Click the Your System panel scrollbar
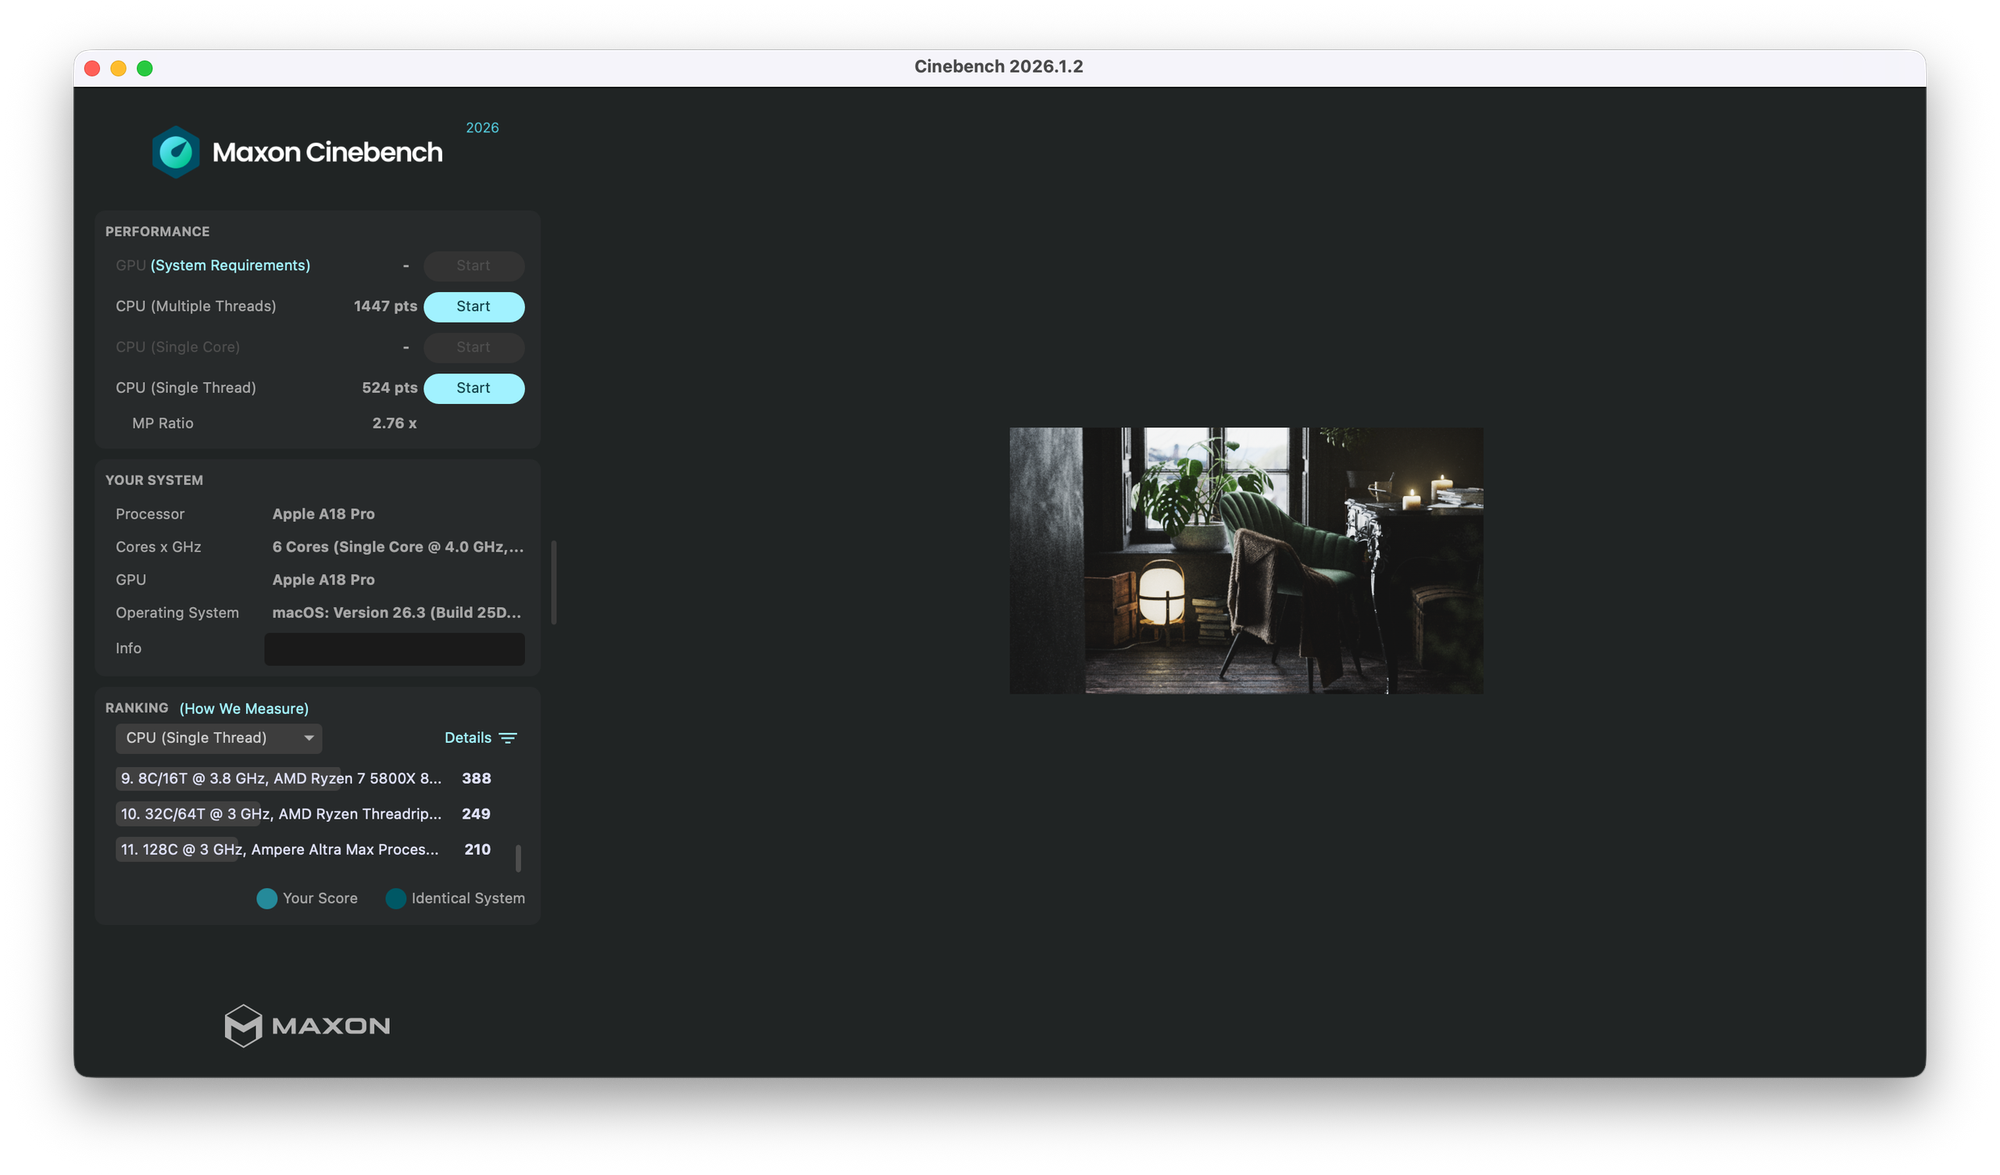This screenshot has height=1175, width=2000. [554, 582]
